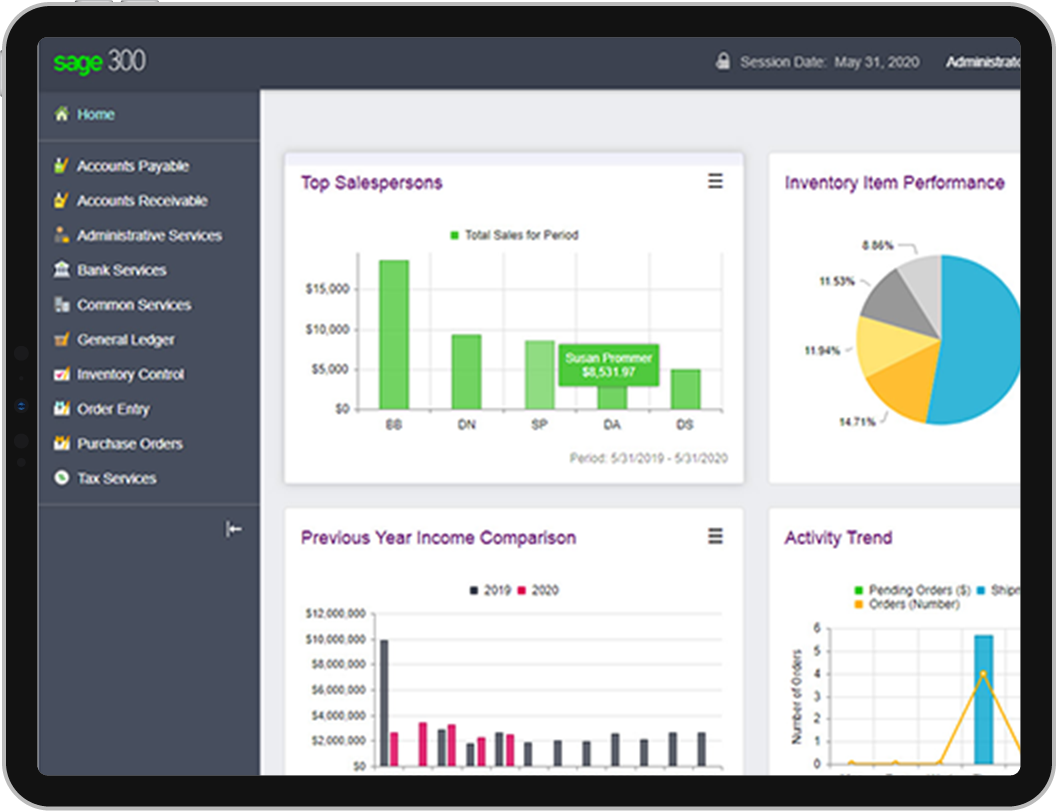Click the DS salesperson bar
Screen dimensions: 1056x811
(686, 389)
